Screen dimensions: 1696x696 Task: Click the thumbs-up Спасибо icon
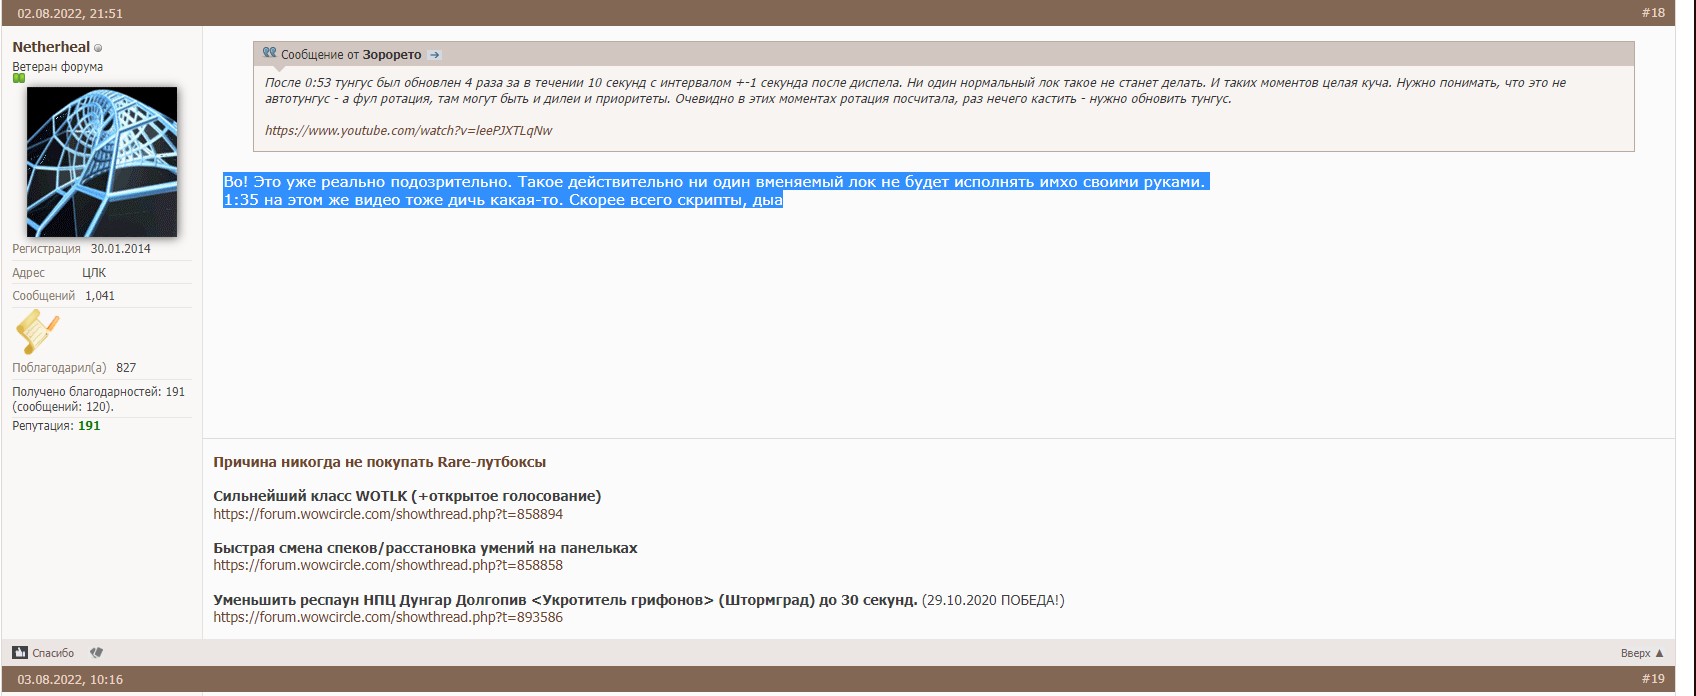pos(20,653)
